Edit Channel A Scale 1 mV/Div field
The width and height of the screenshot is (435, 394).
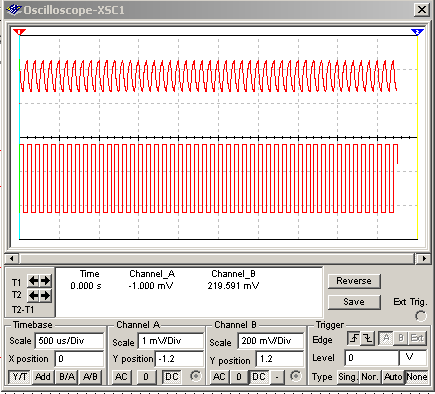point(170,341)
